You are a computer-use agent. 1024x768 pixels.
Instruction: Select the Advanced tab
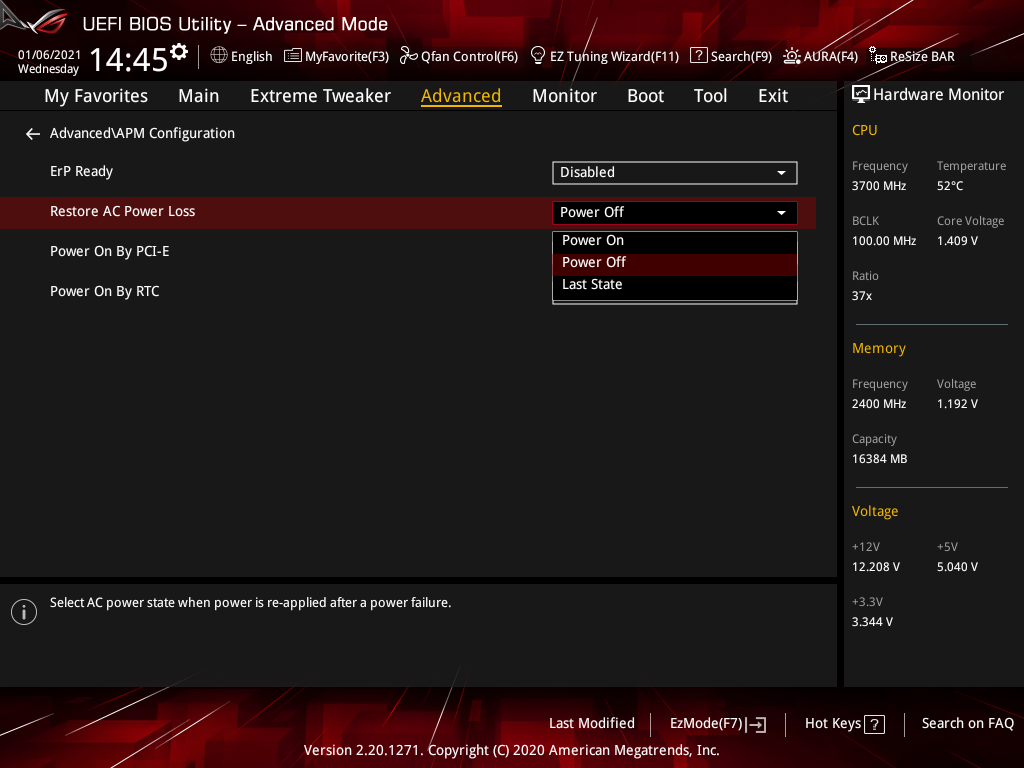click(x=461, y=96)
